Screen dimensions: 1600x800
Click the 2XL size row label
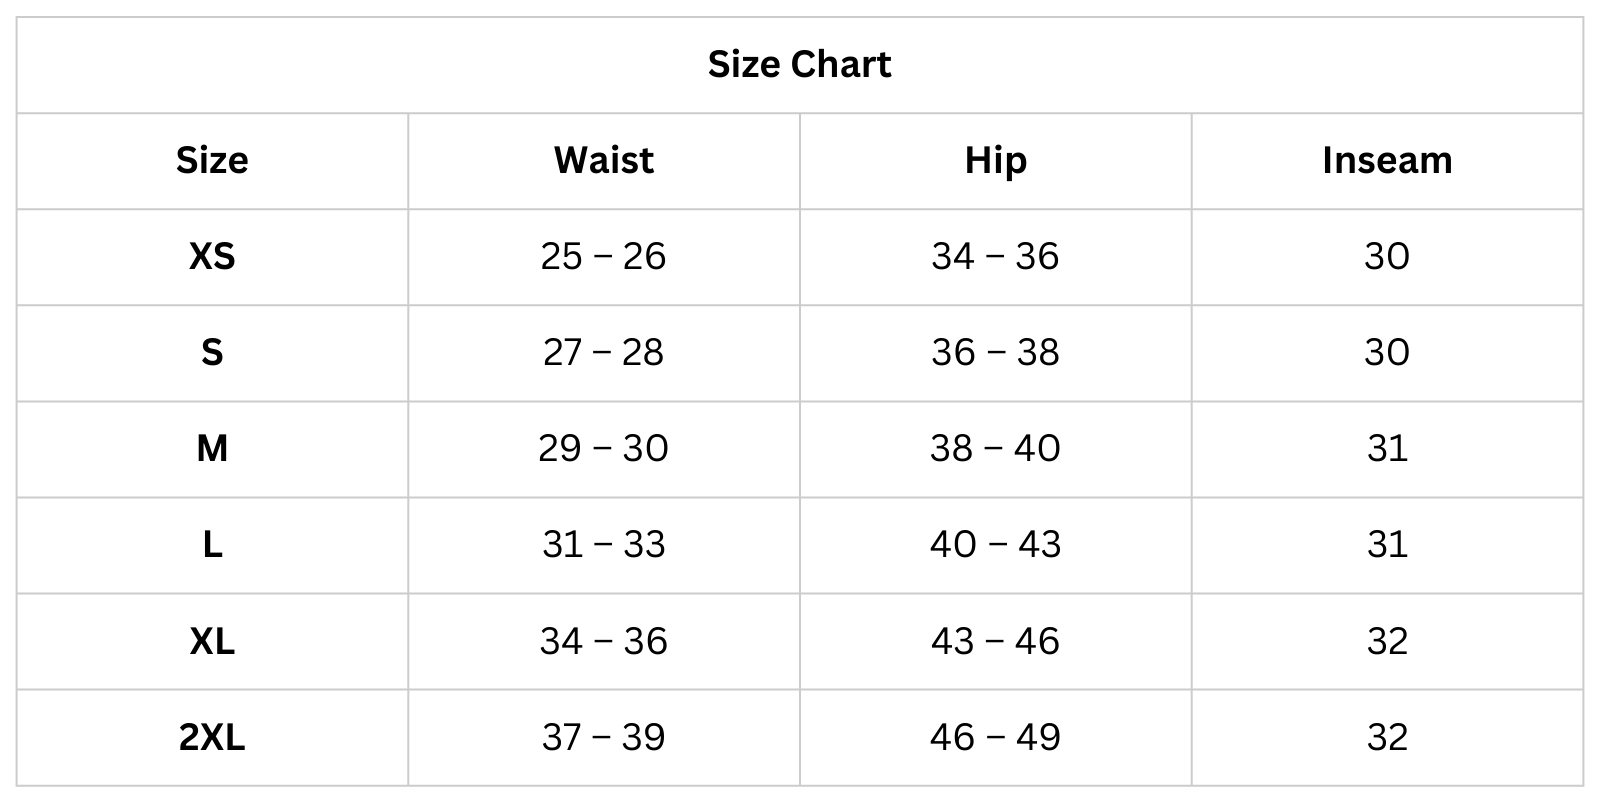pos(212,738)
